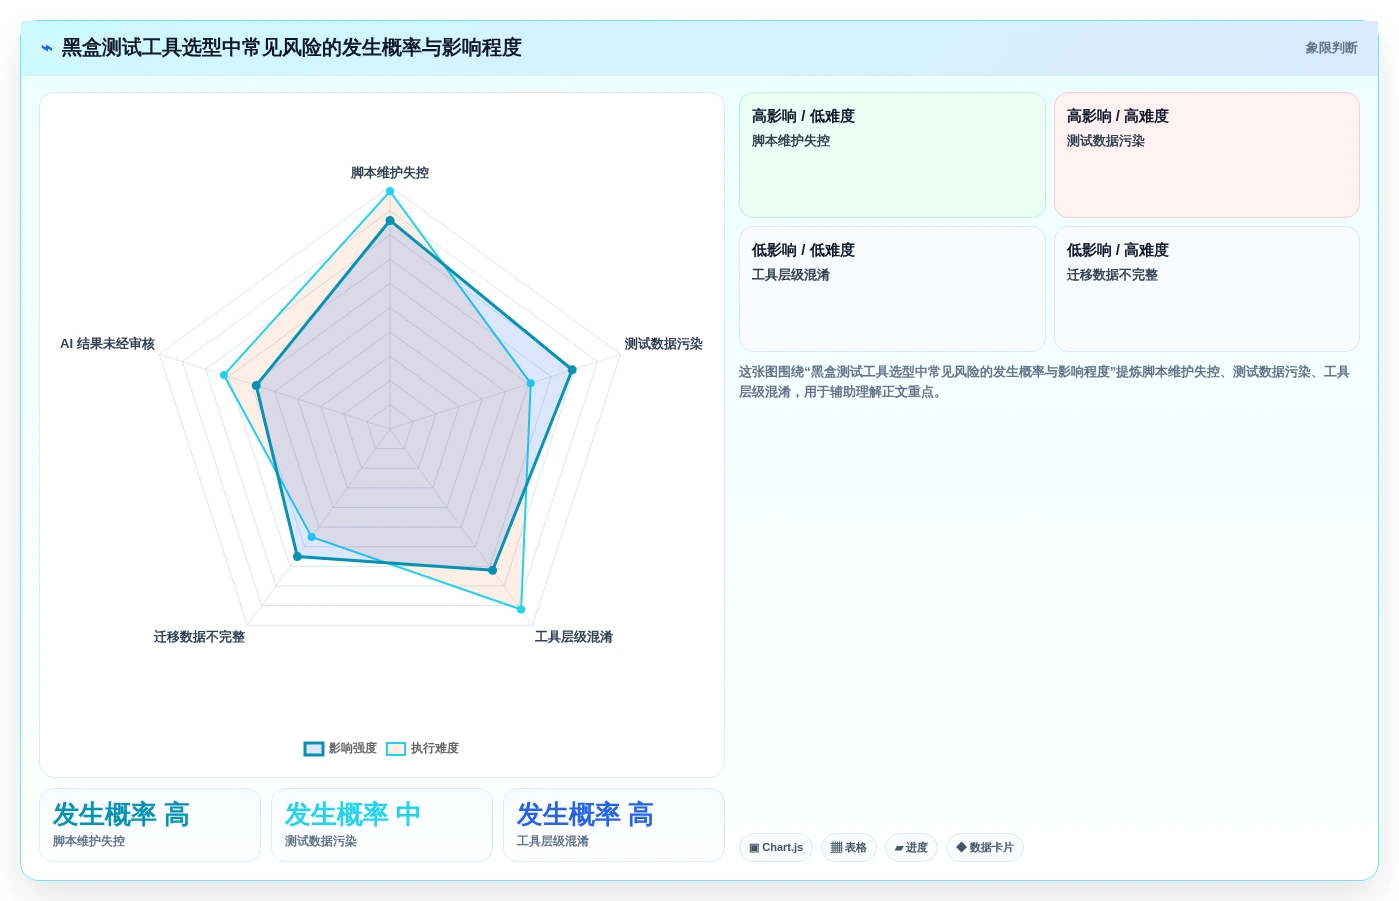Select the Chart.js tag chip
Screen dimensions: 1399x901
[776, 848]
